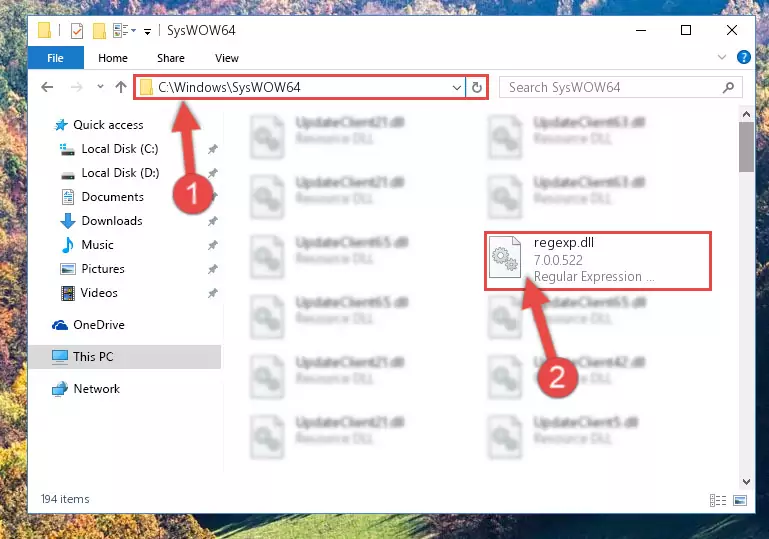Click the Search SysWOW64 field
Image resolution: width=769 pixels, height=539 pixels.
pyautogui.click(x=620, y=87)
